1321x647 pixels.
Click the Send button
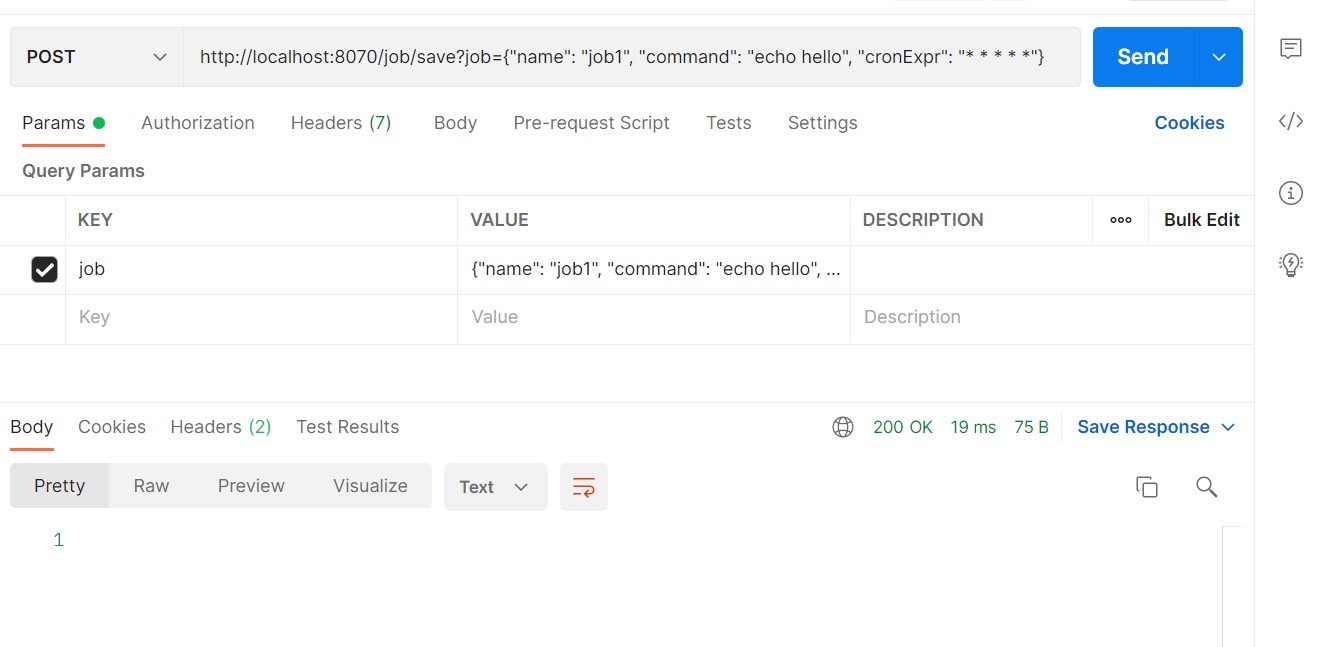click(x=1143, y=57)
